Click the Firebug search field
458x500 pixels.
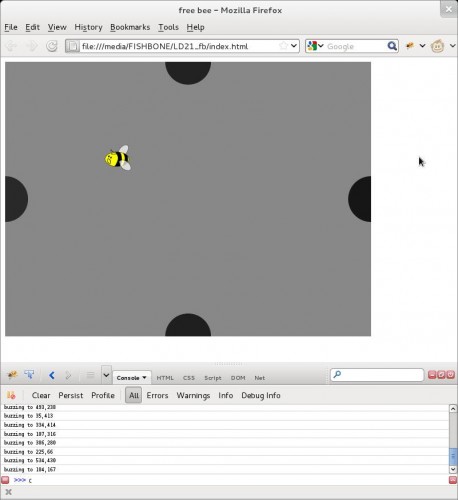click(377, 375)
